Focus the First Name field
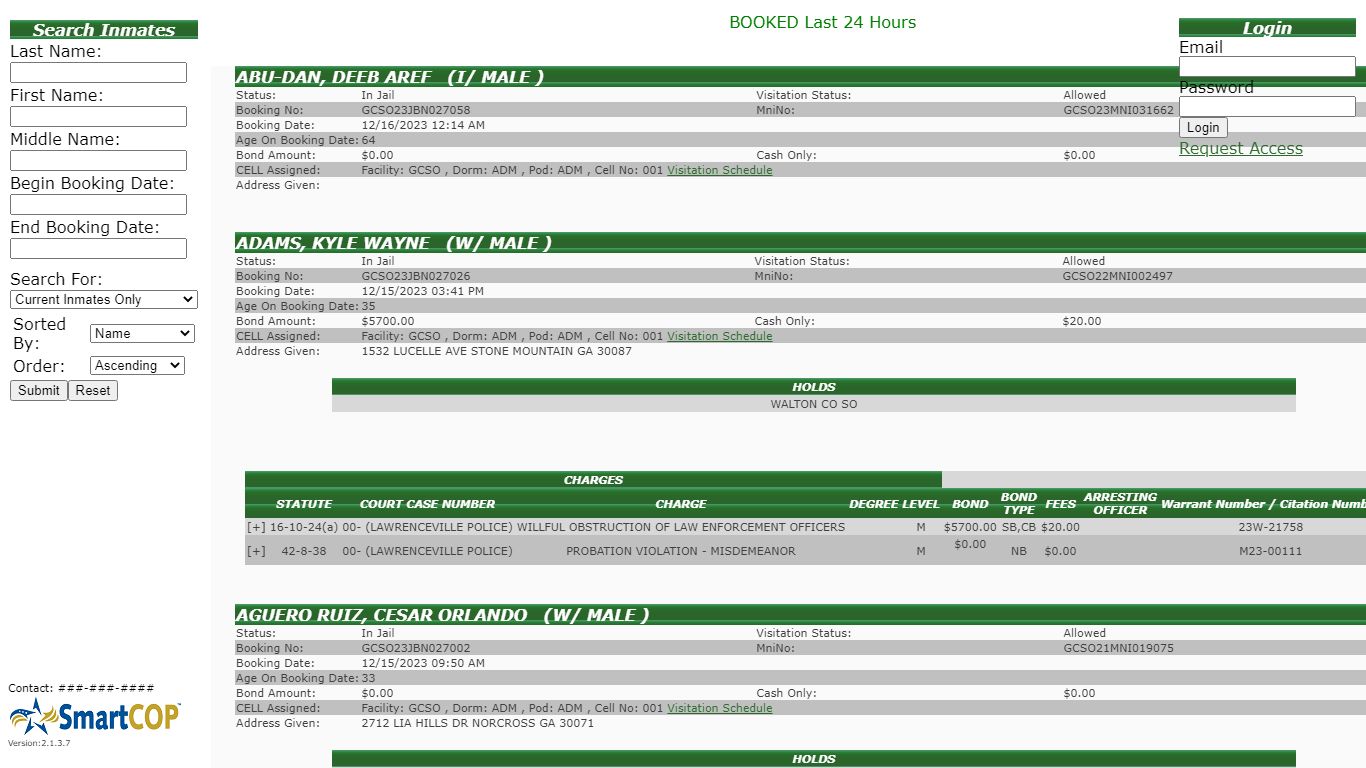Image resolution: width=1366 pixels, height=768 pixels. click(x=98, y=116)
